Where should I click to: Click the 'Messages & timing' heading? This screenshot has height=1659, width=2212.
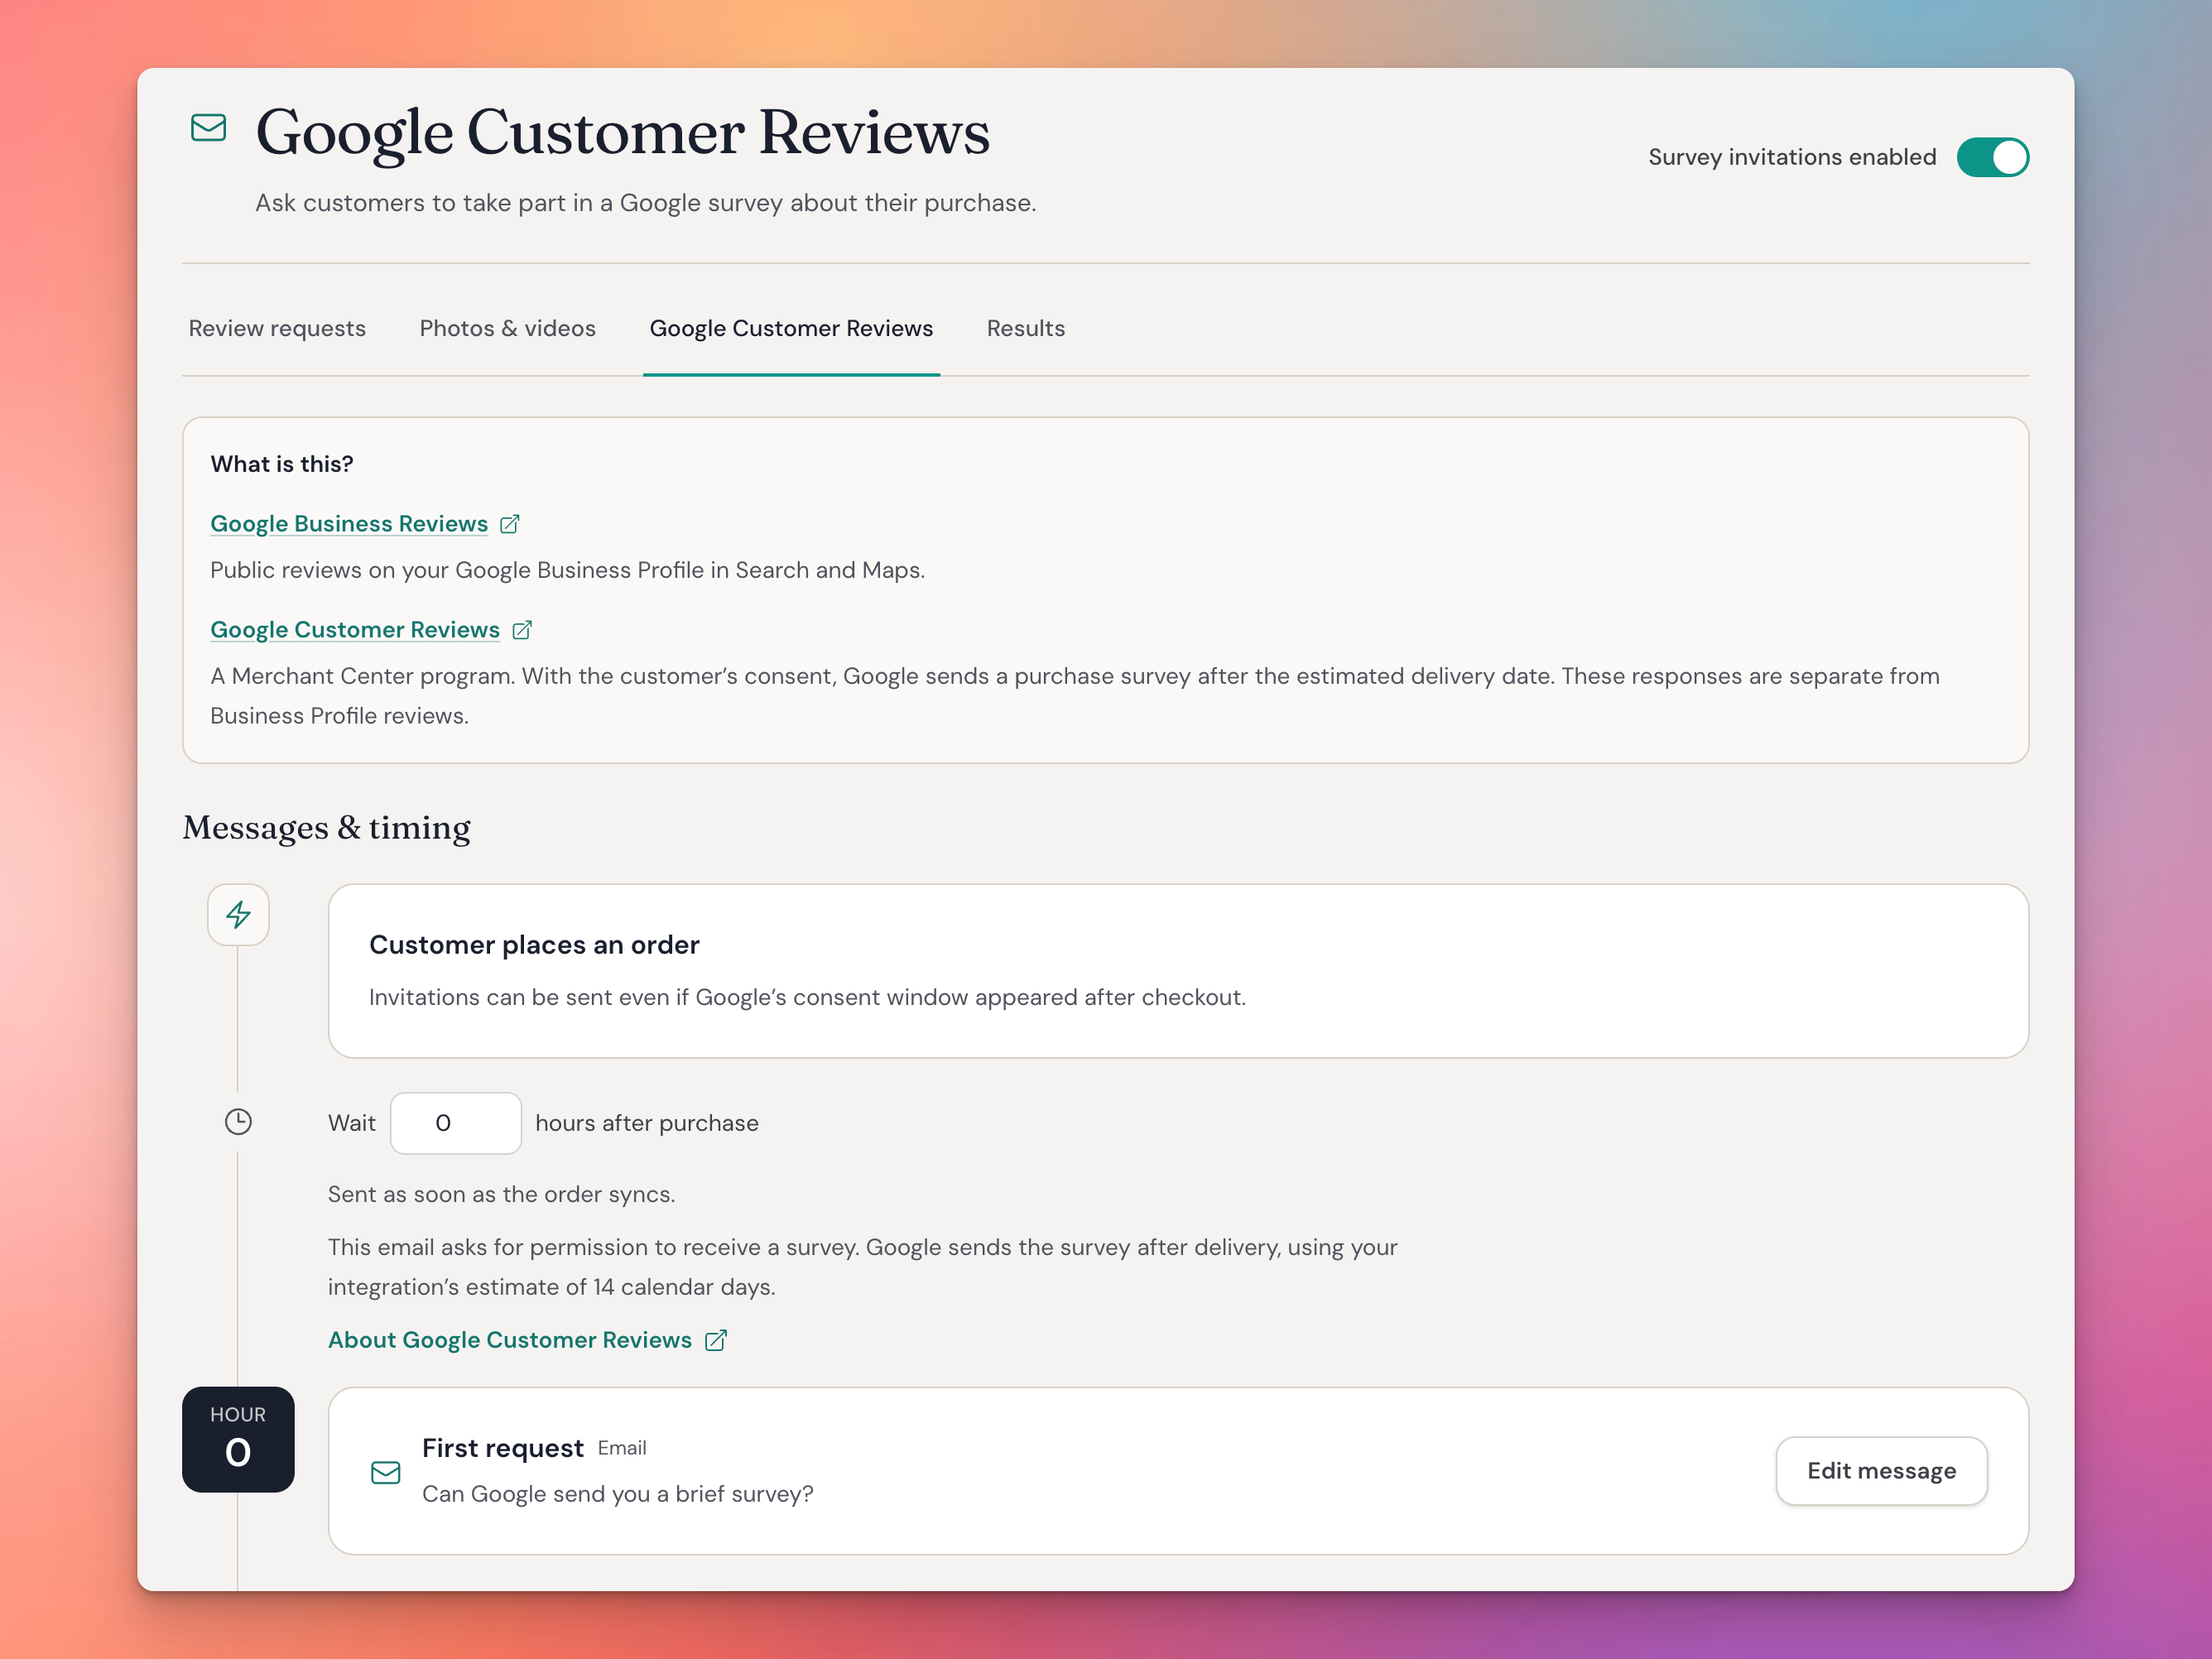[326, 828]
